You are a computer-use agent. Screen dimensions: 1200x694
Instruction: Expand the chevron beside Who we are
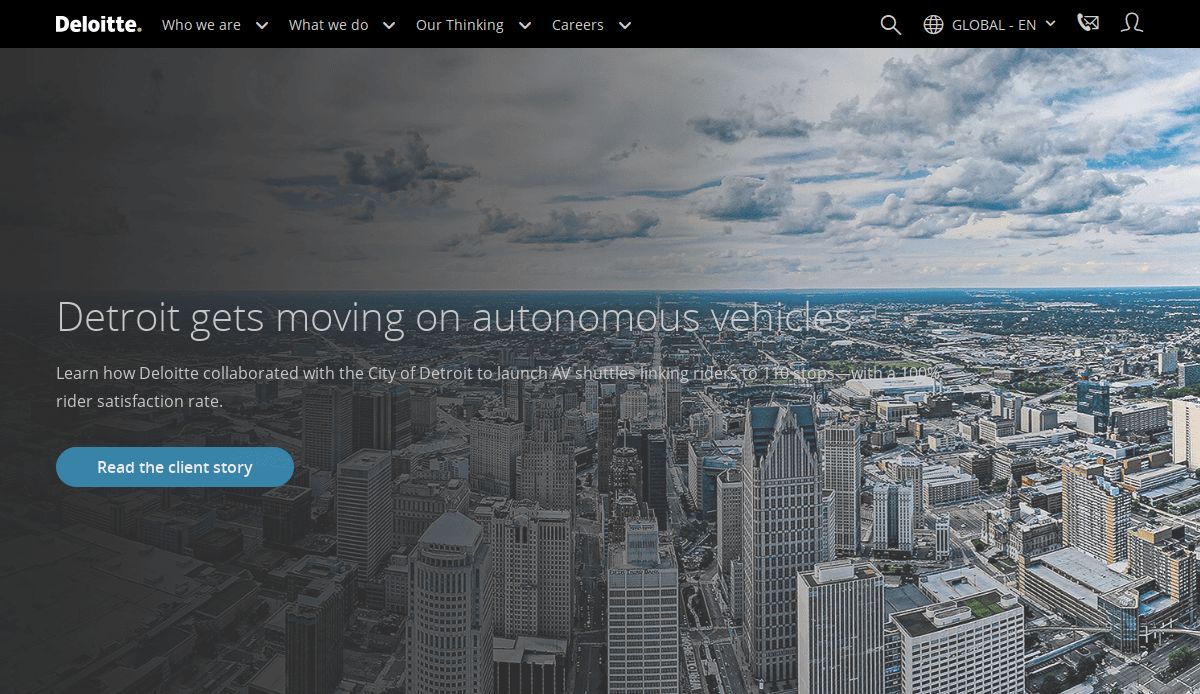coord(262,25)
